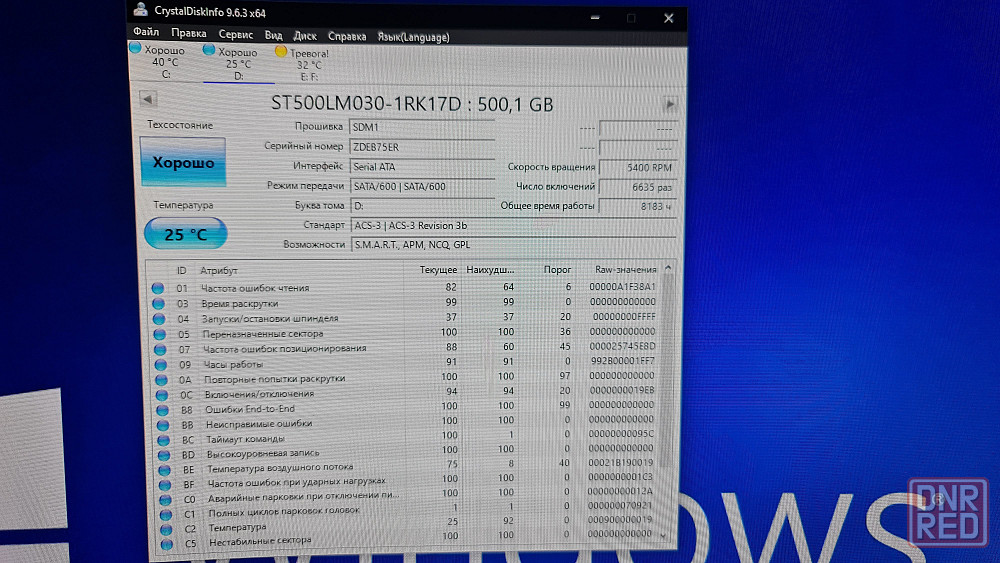Select row Запуски/остановки шпинделя

404,318
